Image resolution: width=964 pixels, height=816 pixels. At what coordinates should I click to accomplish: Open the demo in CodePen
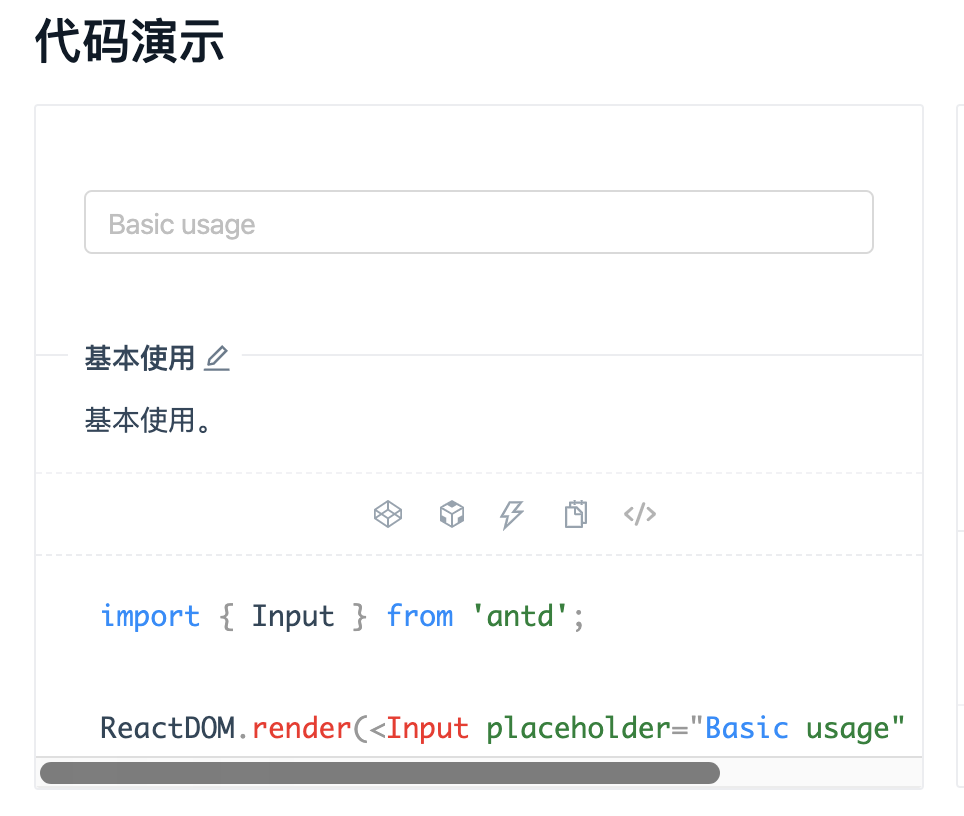pos(388,515)
